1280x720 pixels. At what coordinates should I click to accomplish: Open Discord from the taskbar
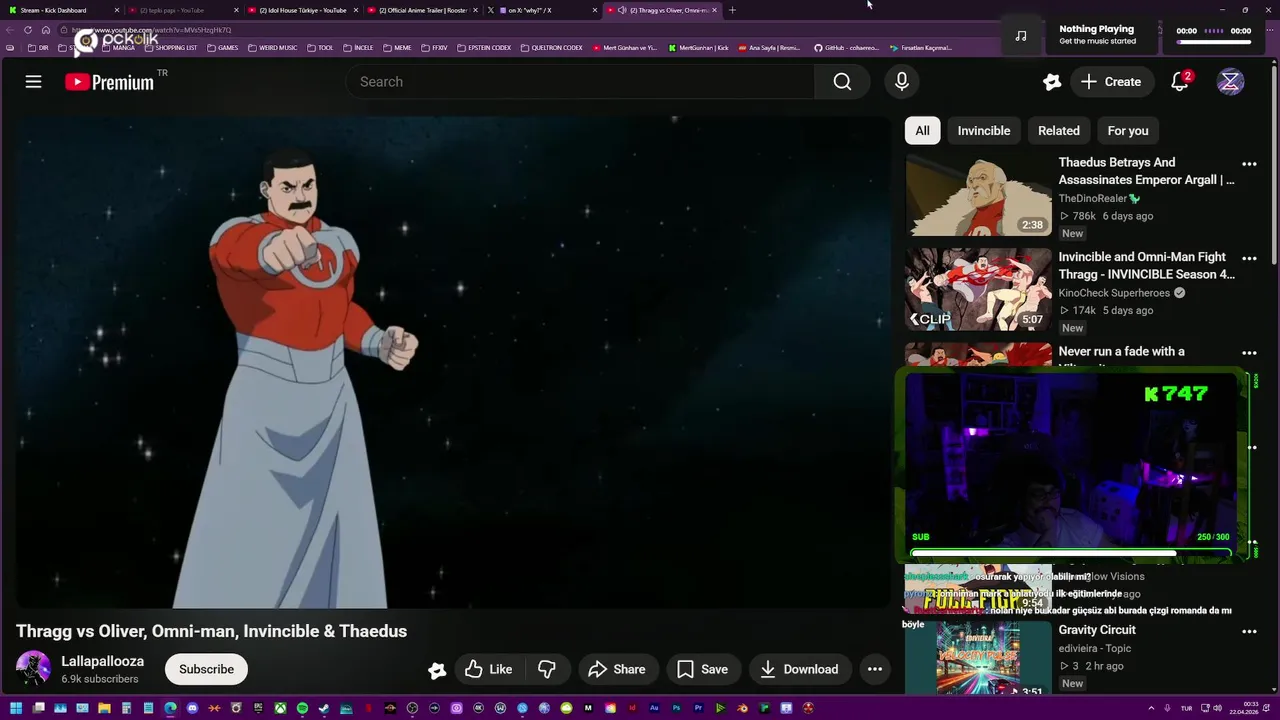pyautogui.click(x=192, y=709)
